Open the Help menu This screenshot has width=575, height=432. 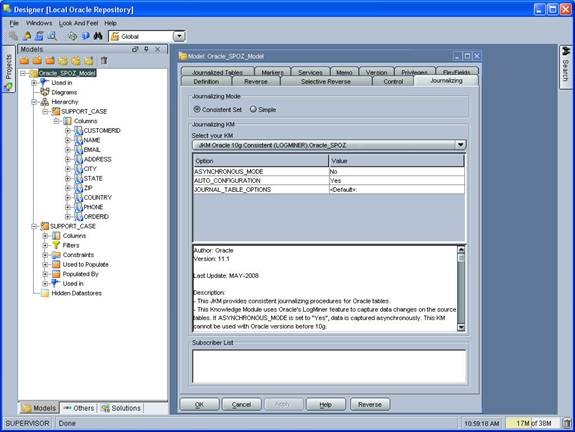point(110,23)
